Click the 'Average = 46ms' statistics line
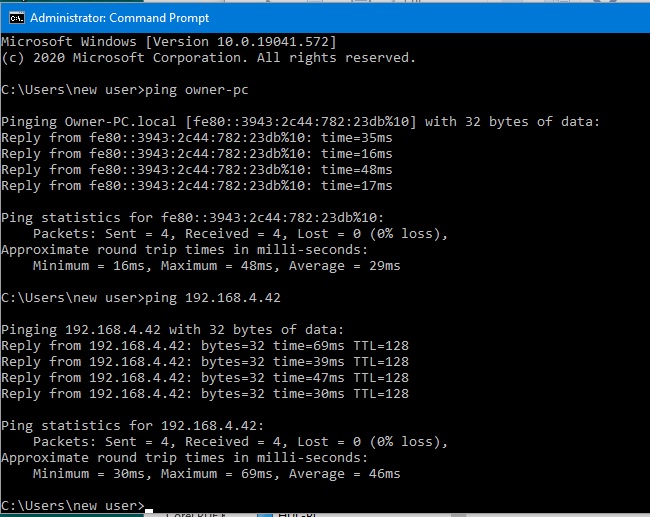 pos(216,474)
